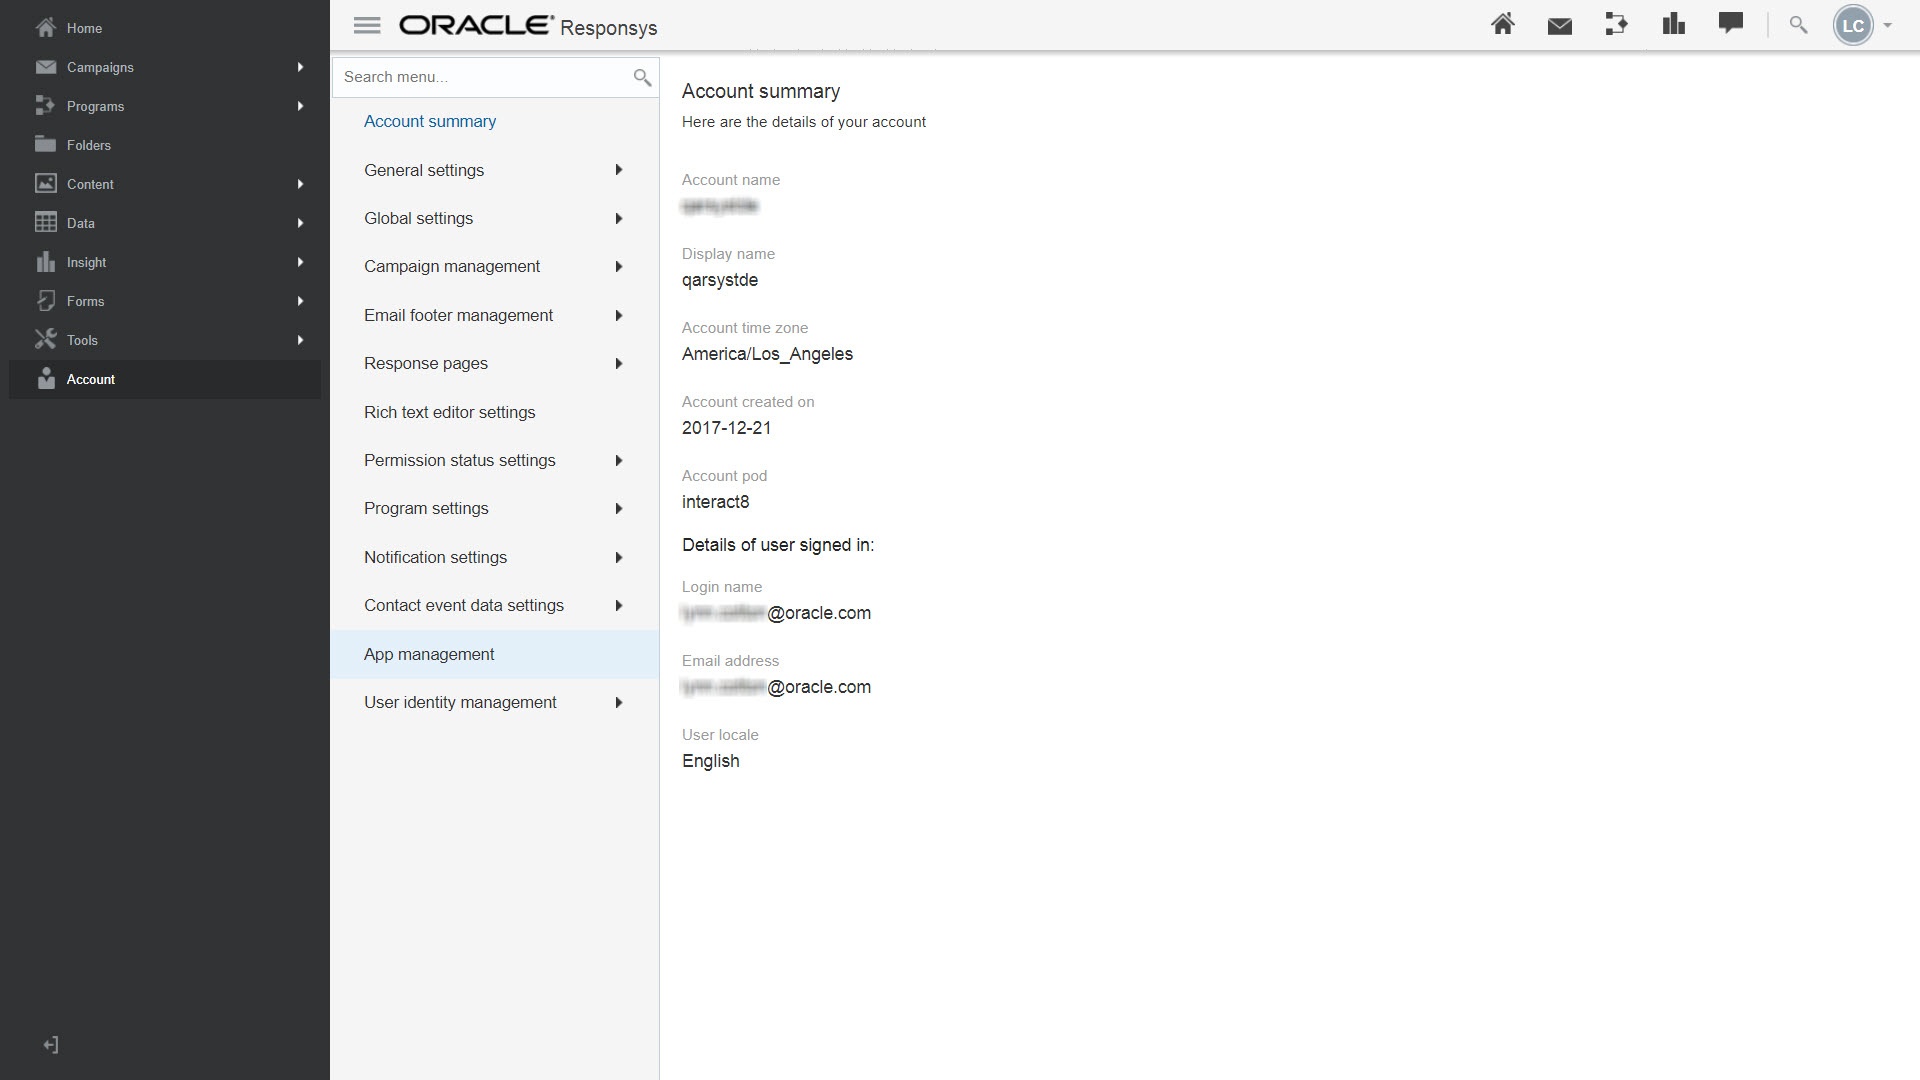Open Insight bar chart icon in top toolbar
Image resolution: width=1920 pixels, height=1080 pixels.
tap(1673, 25)
